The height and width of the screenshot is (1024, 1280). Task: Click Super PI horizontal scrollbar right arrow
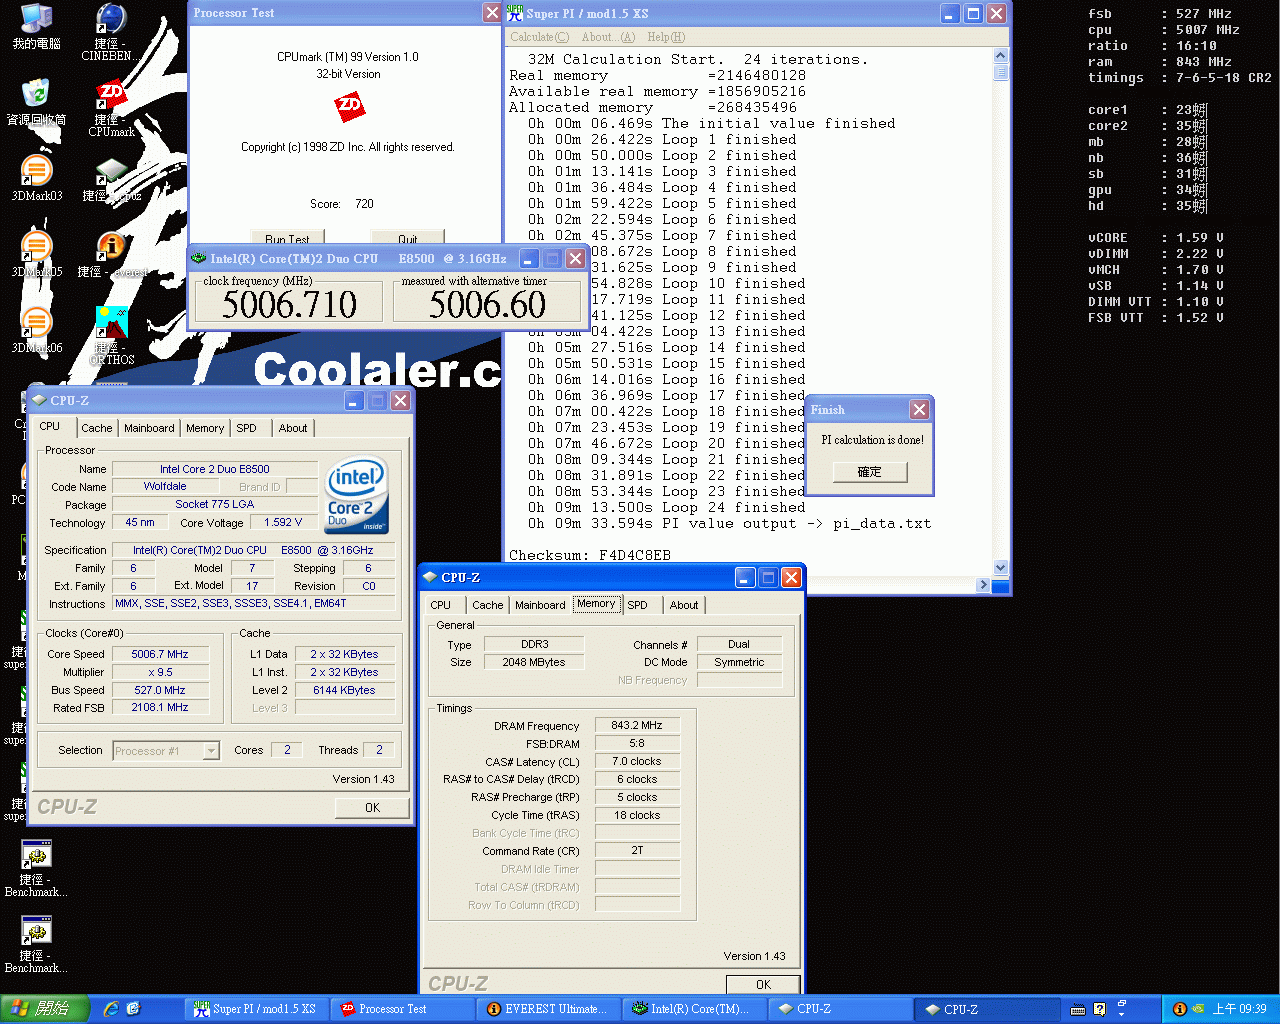pos(983,585)
